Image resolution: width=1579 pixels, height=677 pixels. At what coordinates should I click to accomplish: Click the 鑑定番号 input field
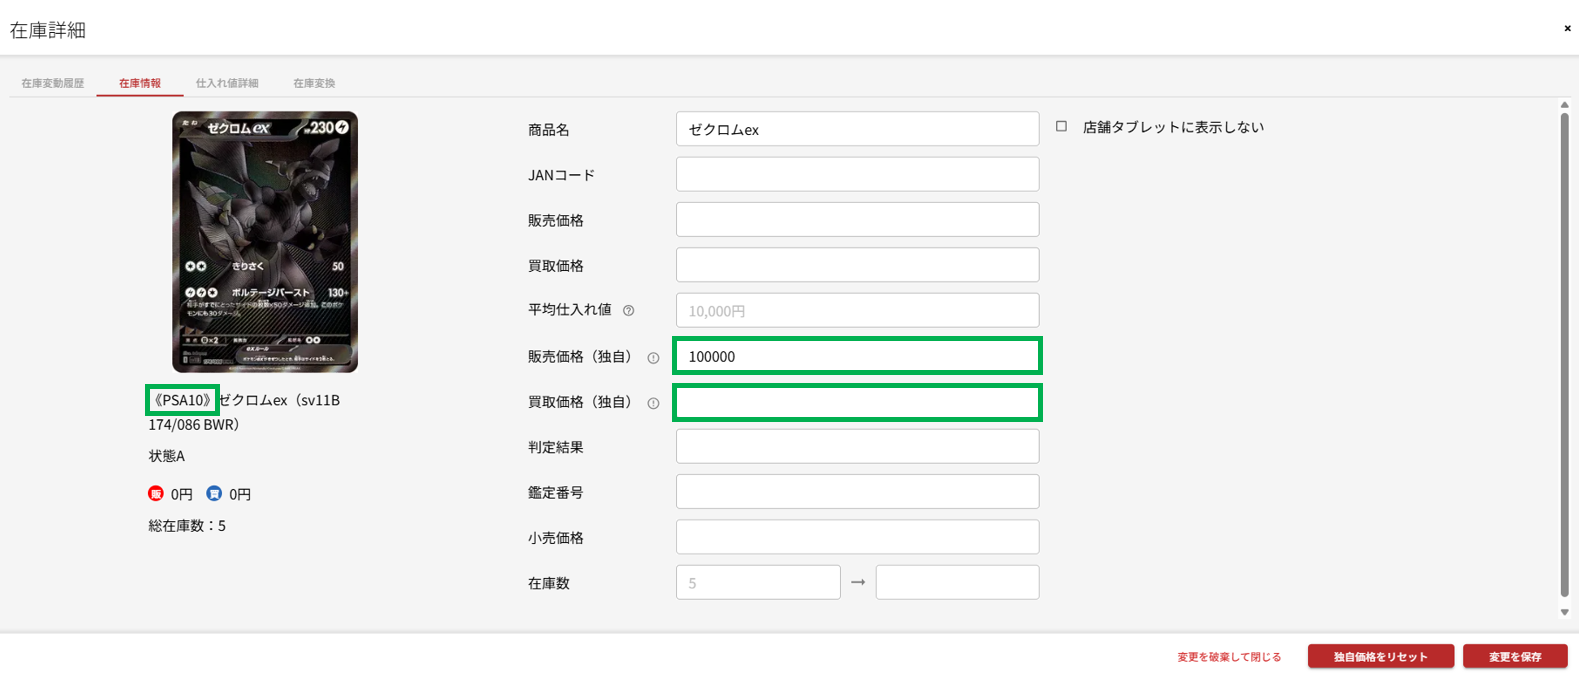pos(858,492)
